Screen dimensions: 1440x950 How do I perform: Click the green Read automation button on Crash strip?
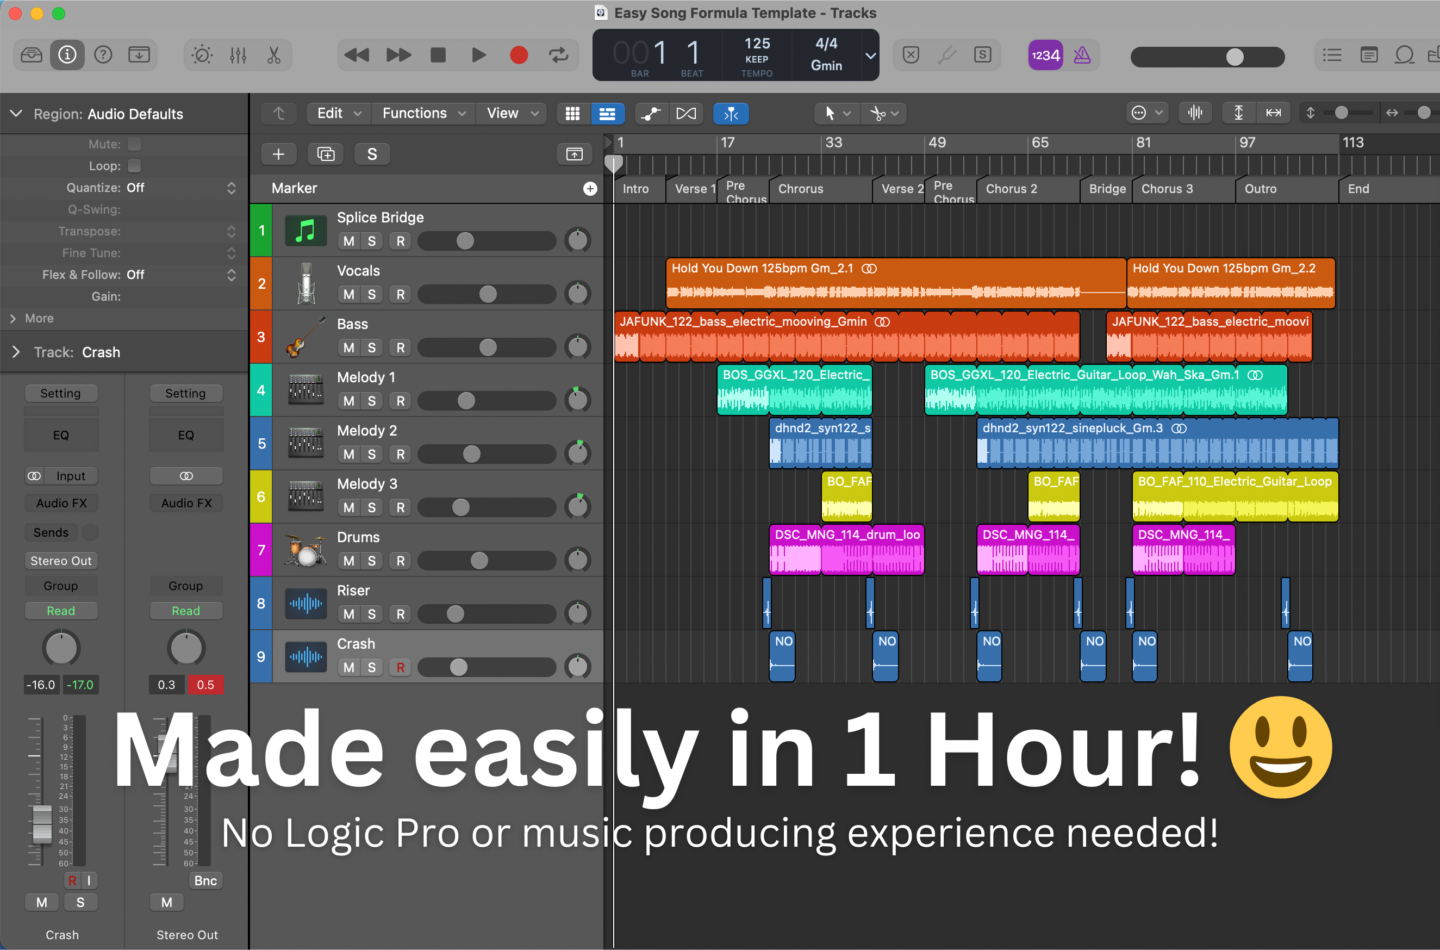point(61,611)
